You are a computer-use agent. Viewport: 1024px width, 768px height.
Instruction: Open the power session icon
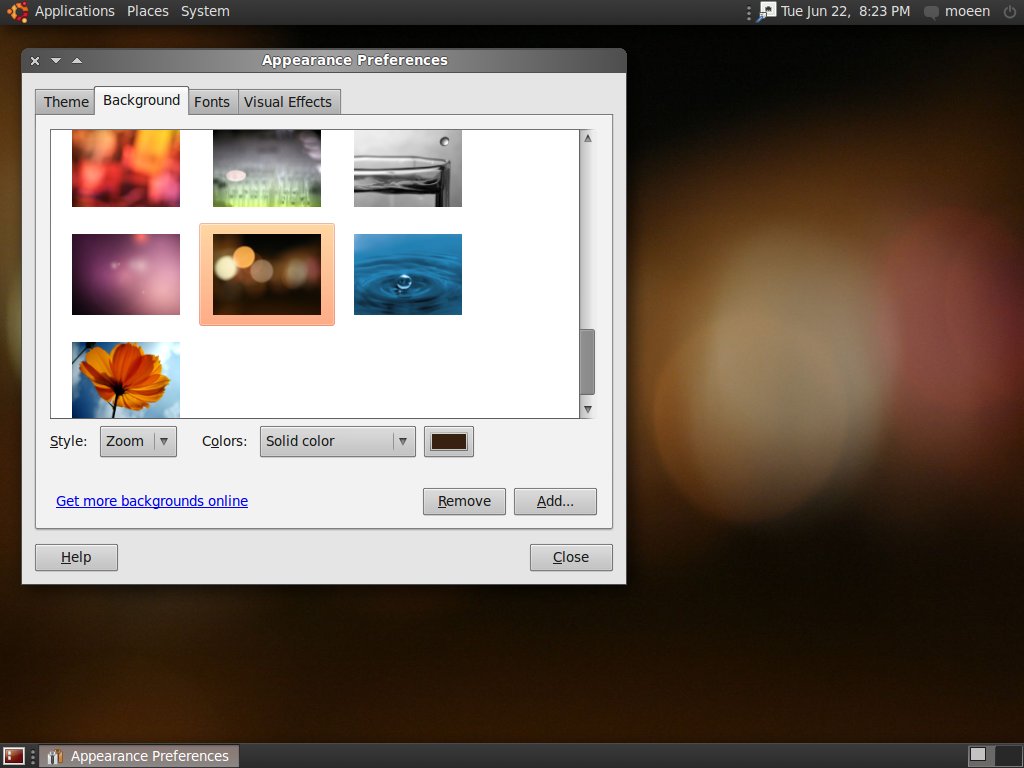1010,11
